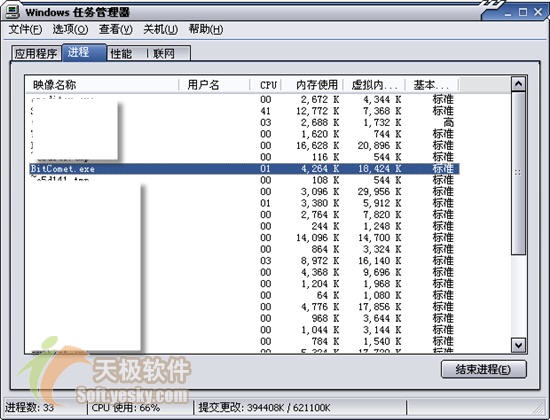Click the virtual memory value 1,732 K
The height and width of the screenshot is (420, 550).
pyautogui.click(x=382, y=122)
